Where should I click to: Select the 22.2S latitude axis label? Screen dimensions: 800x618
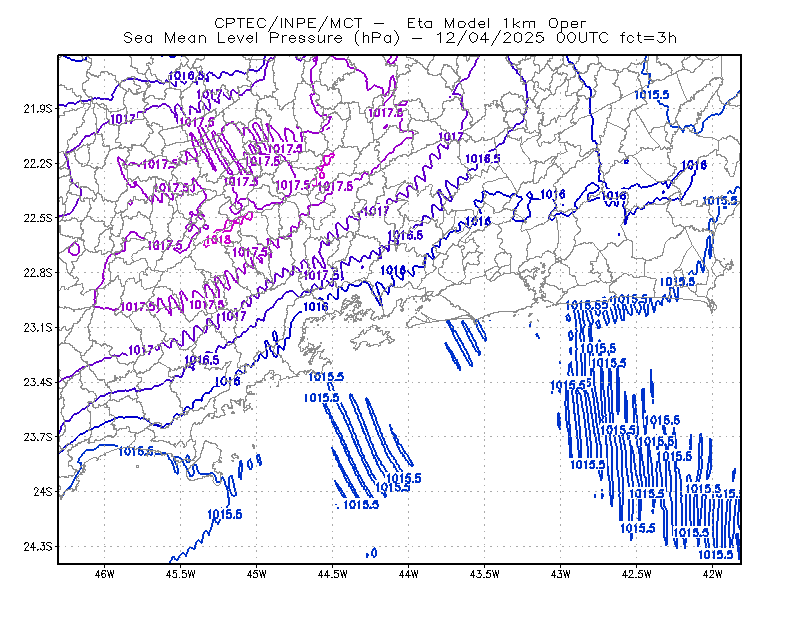pyautogui.click(x=38, y=163)
